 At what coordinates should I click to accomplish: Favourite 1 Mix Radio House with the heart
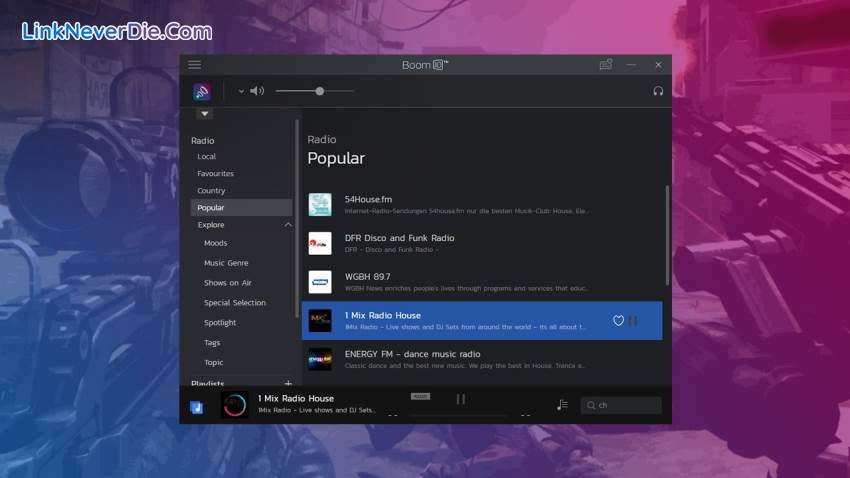tap(618, 321)
